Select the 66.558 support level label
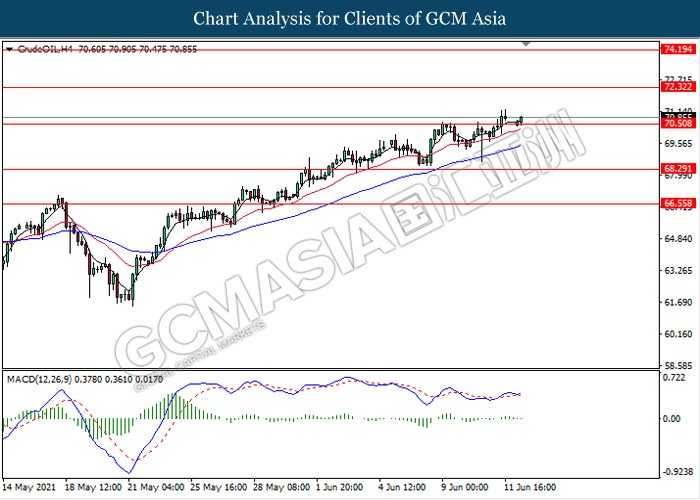Image resolution: width=700 pixels, height=500 pixels. tap(678, 204)
